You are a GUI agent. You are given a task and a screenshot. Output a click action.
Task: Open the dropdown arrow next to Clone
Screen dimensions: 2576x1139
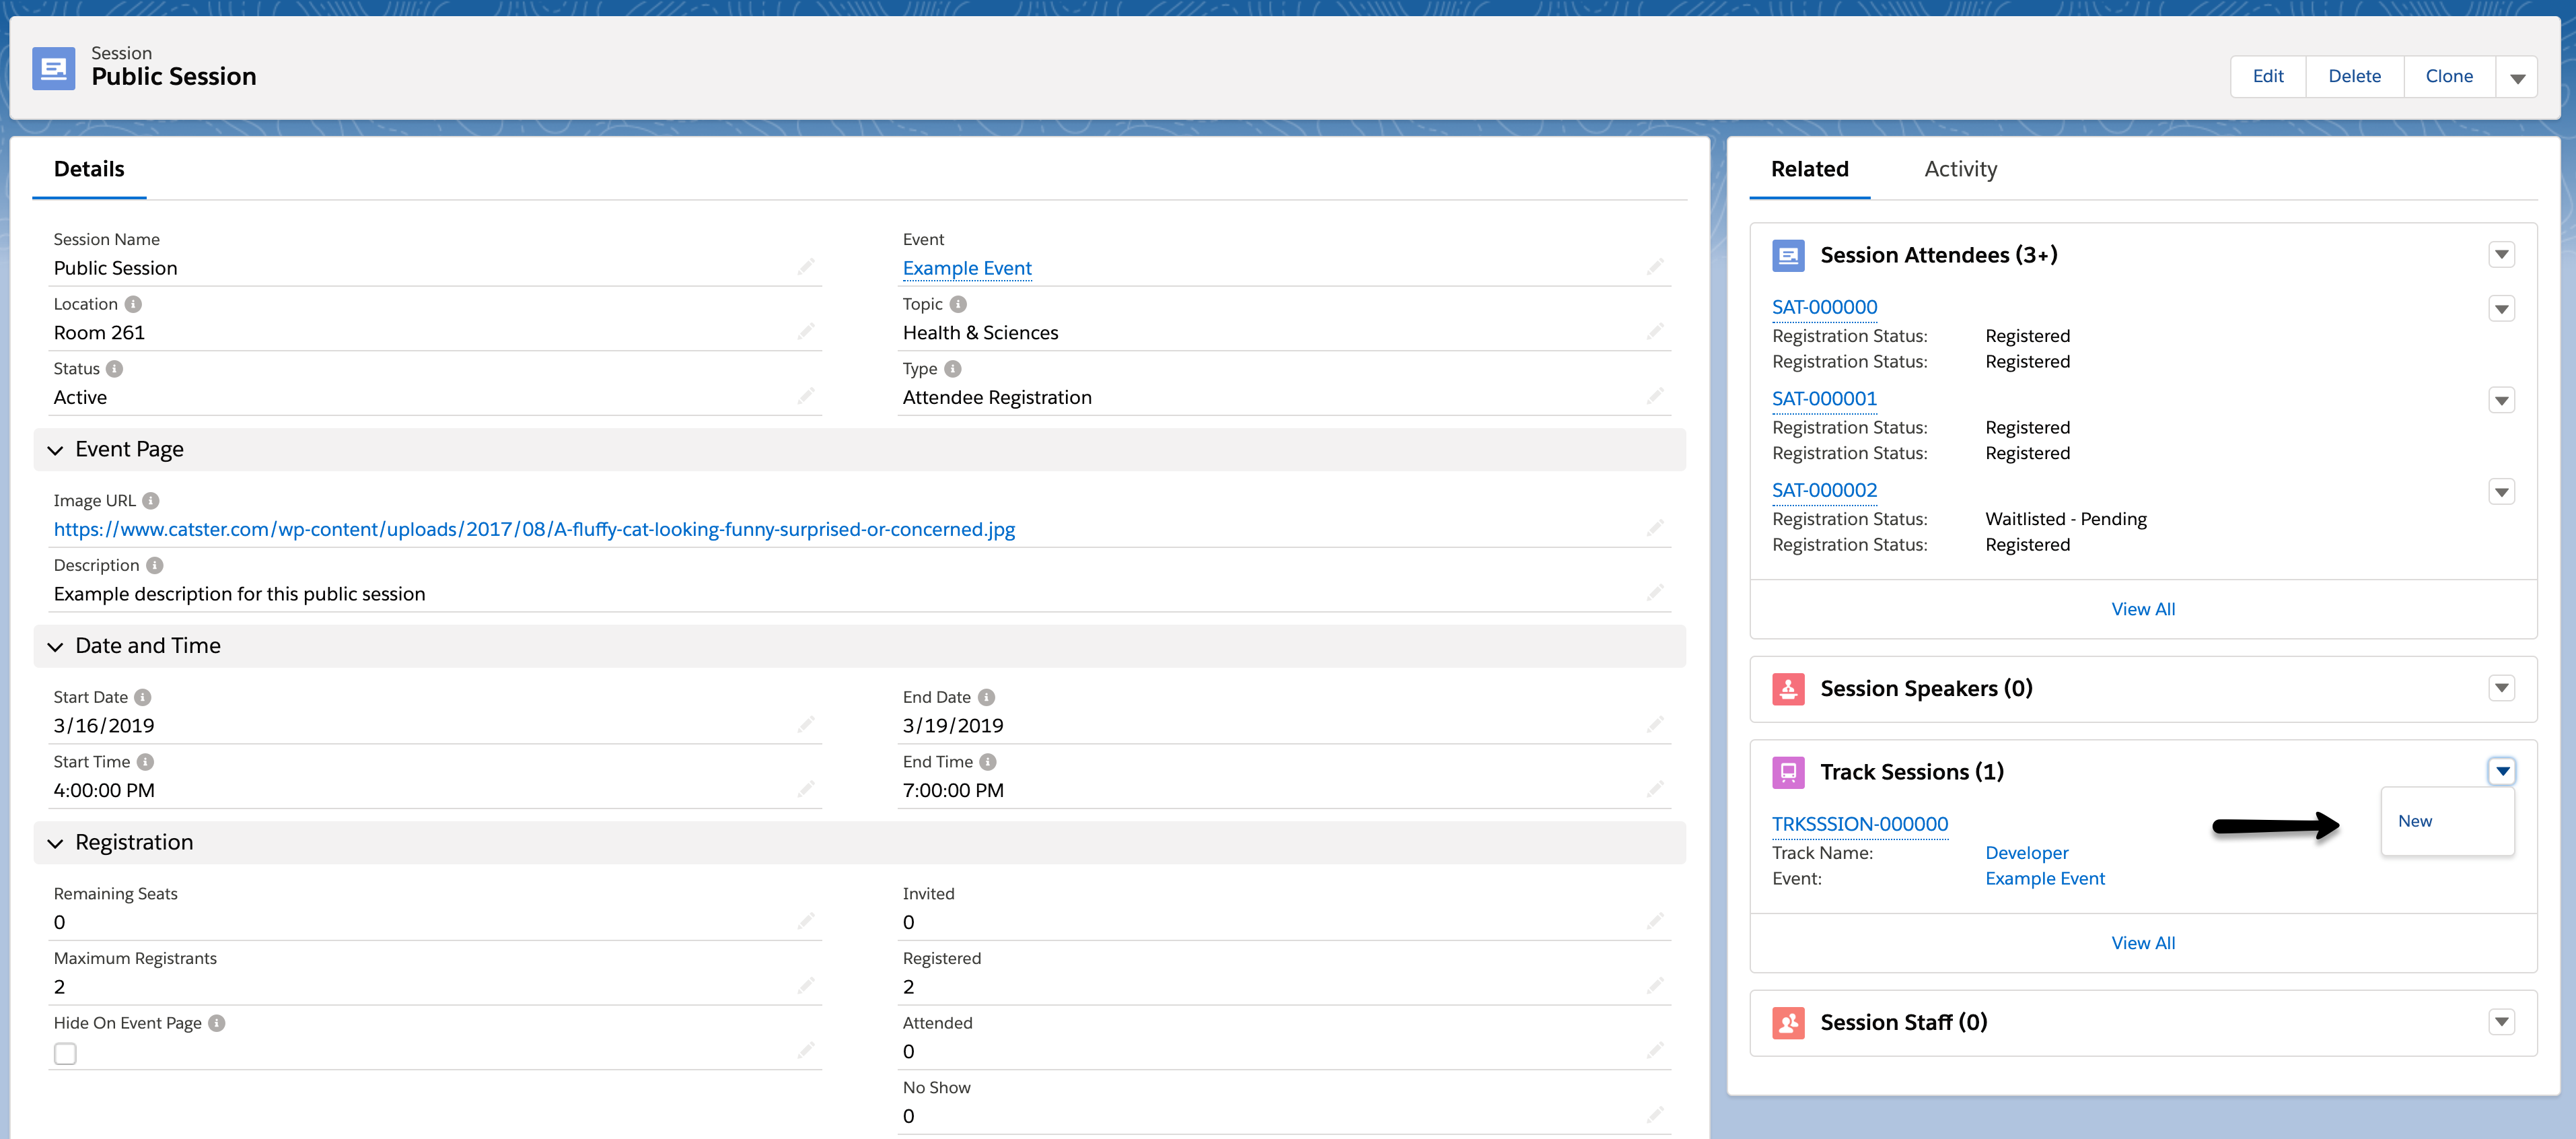coord(2517,77)
